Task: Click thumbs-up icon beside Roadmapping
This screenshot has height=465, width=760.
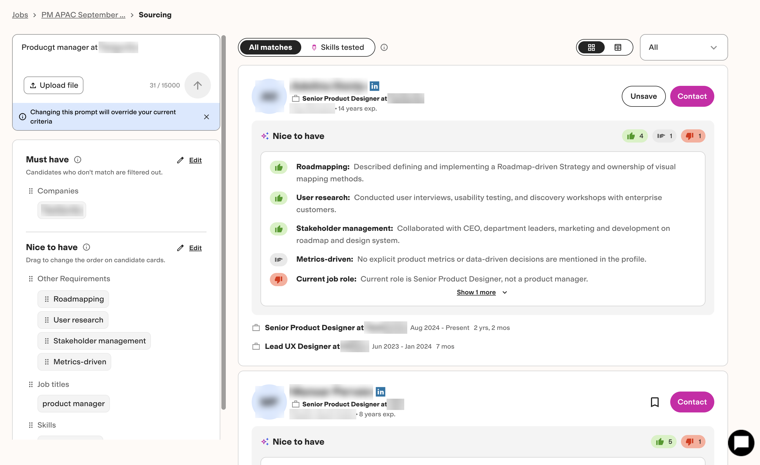Action: 279,168
